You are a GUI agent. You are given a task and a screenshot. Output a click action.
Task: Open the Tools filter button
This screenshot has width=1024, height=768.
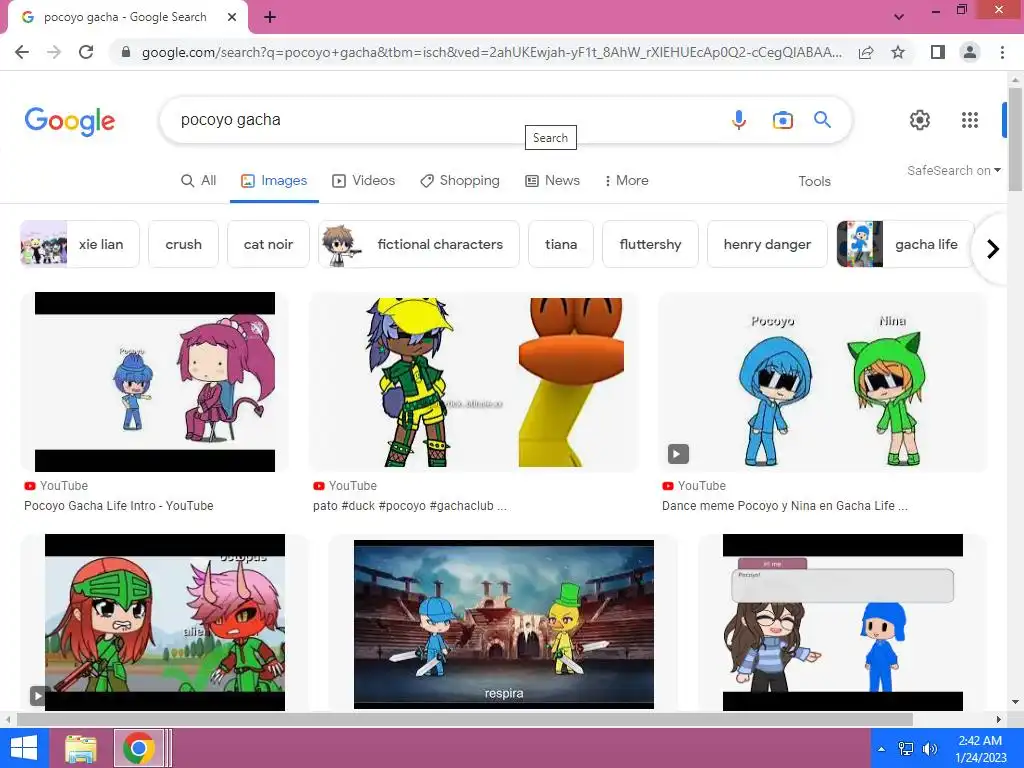tap(814, 182)
